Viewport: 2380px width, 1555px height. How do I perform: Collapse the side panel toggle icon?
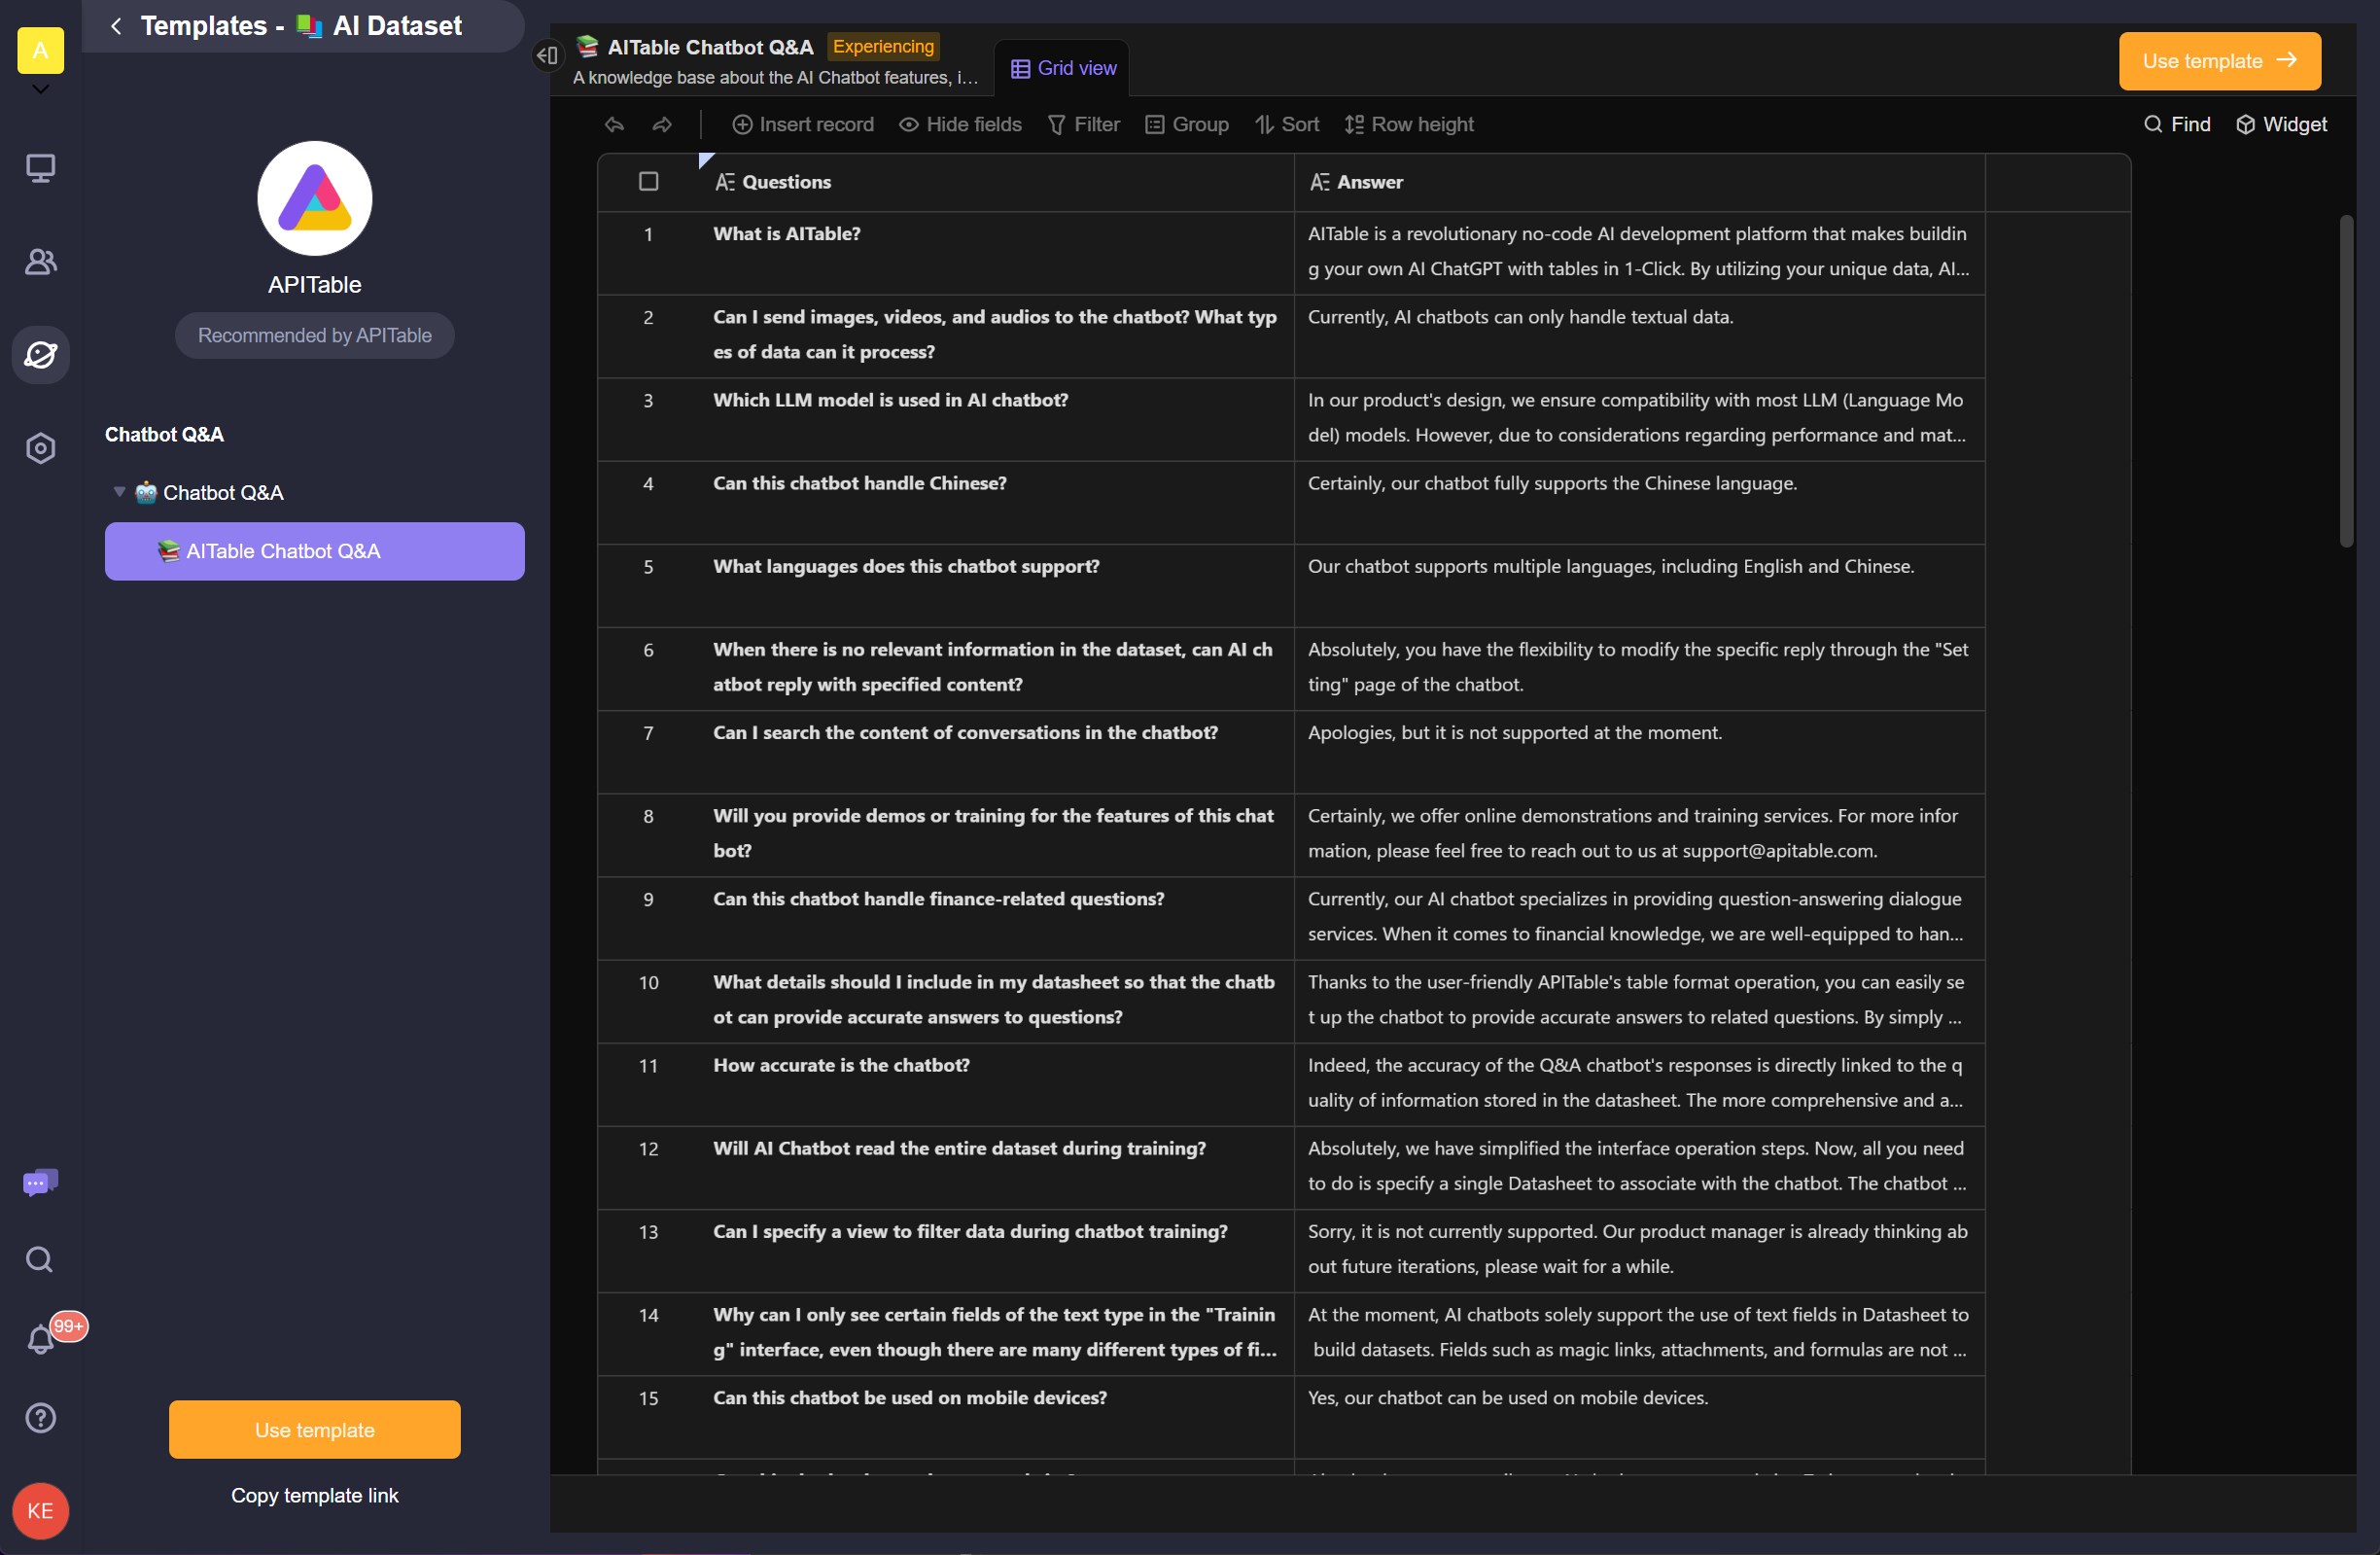coord(547,55)
